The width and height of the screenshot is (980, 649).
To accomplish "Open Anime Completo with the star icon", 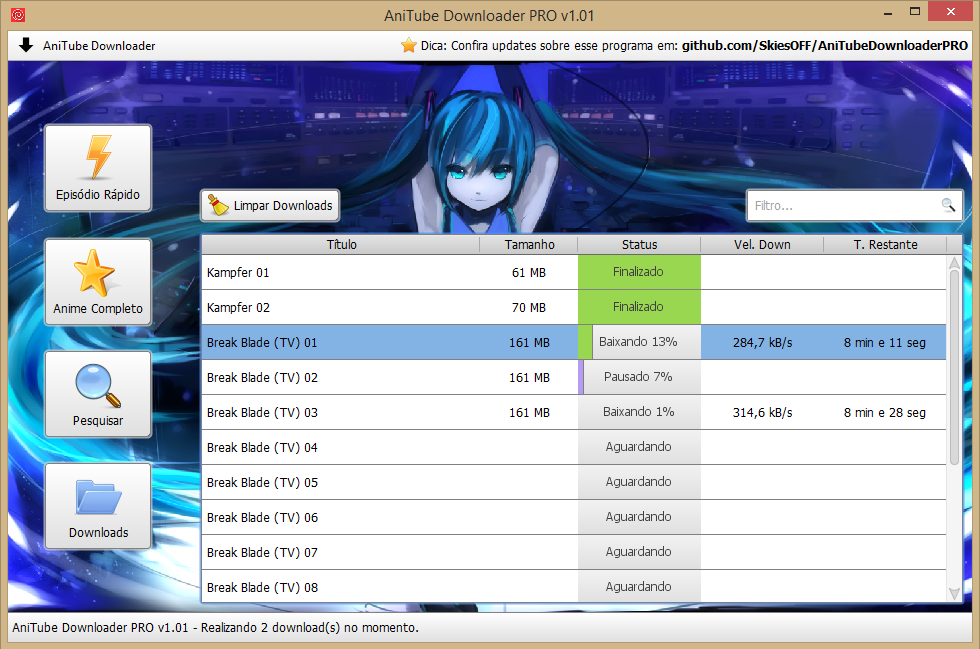I will [98, 282].
